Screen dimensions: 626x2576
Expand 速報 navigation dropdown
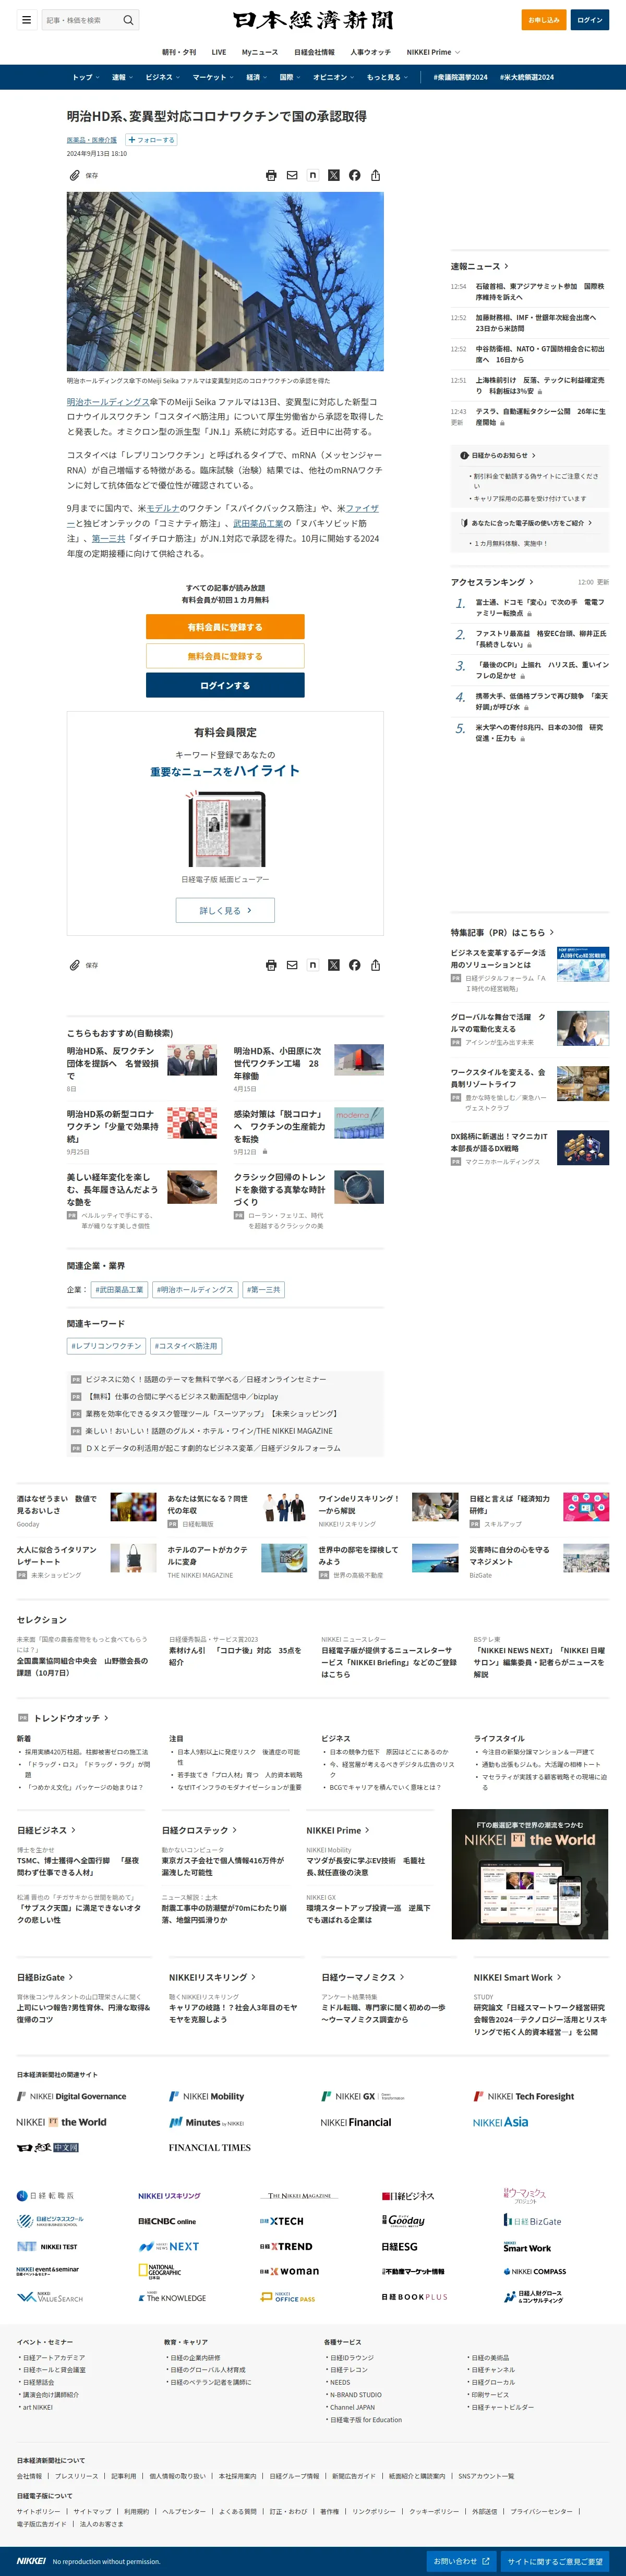pyautogui.click(x=121, y=77)
